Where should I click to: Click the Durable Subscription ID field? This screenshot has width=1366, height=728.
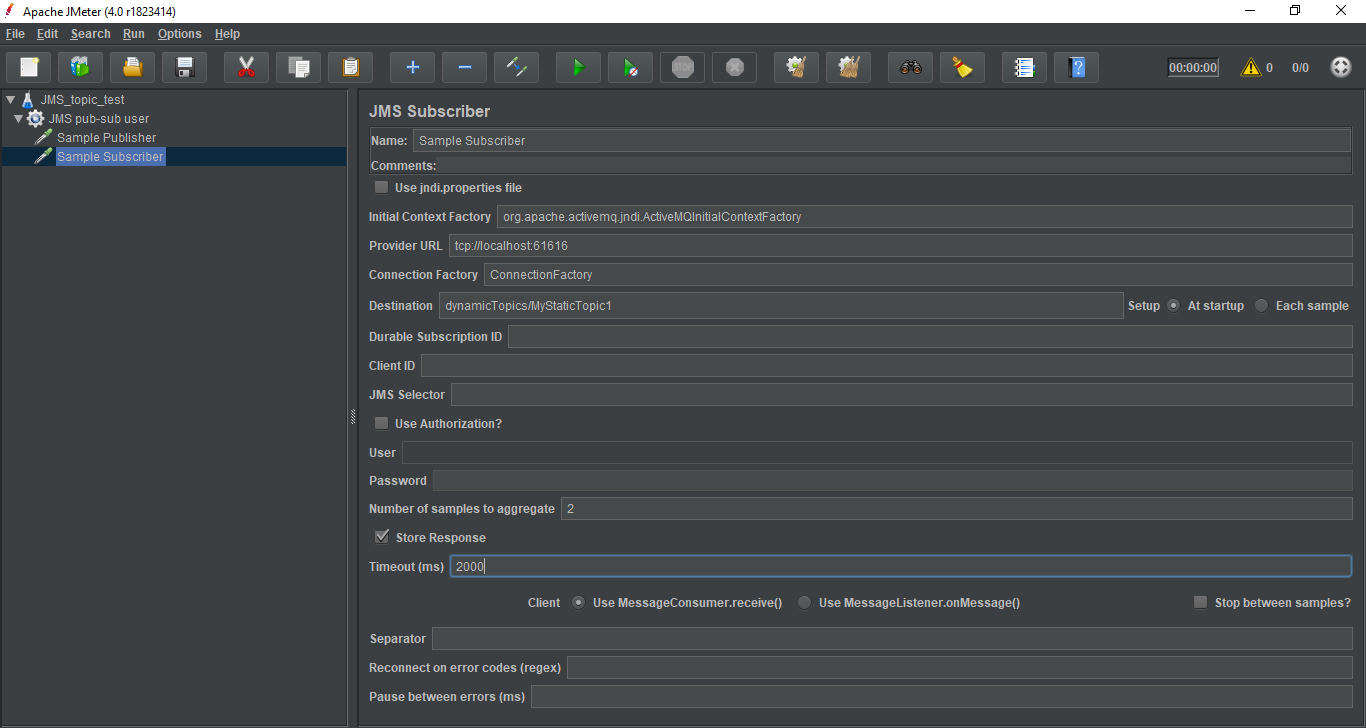pos(929,337)
